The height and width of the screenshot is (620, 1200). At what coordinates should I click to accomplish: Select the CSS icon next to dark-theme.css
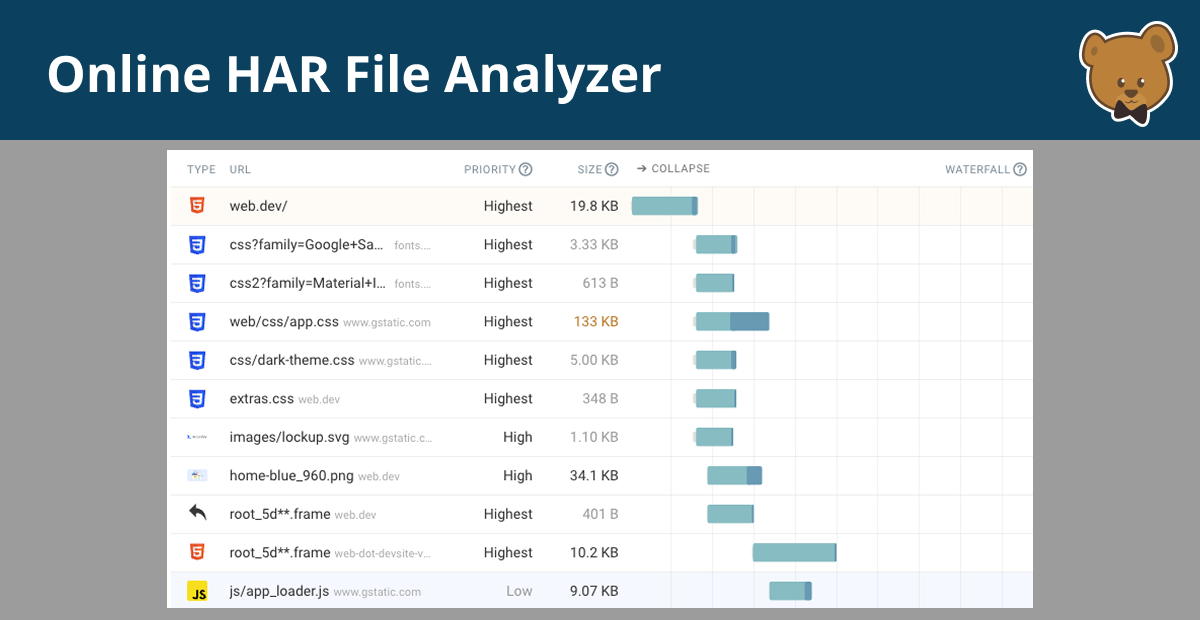(197, 360)
